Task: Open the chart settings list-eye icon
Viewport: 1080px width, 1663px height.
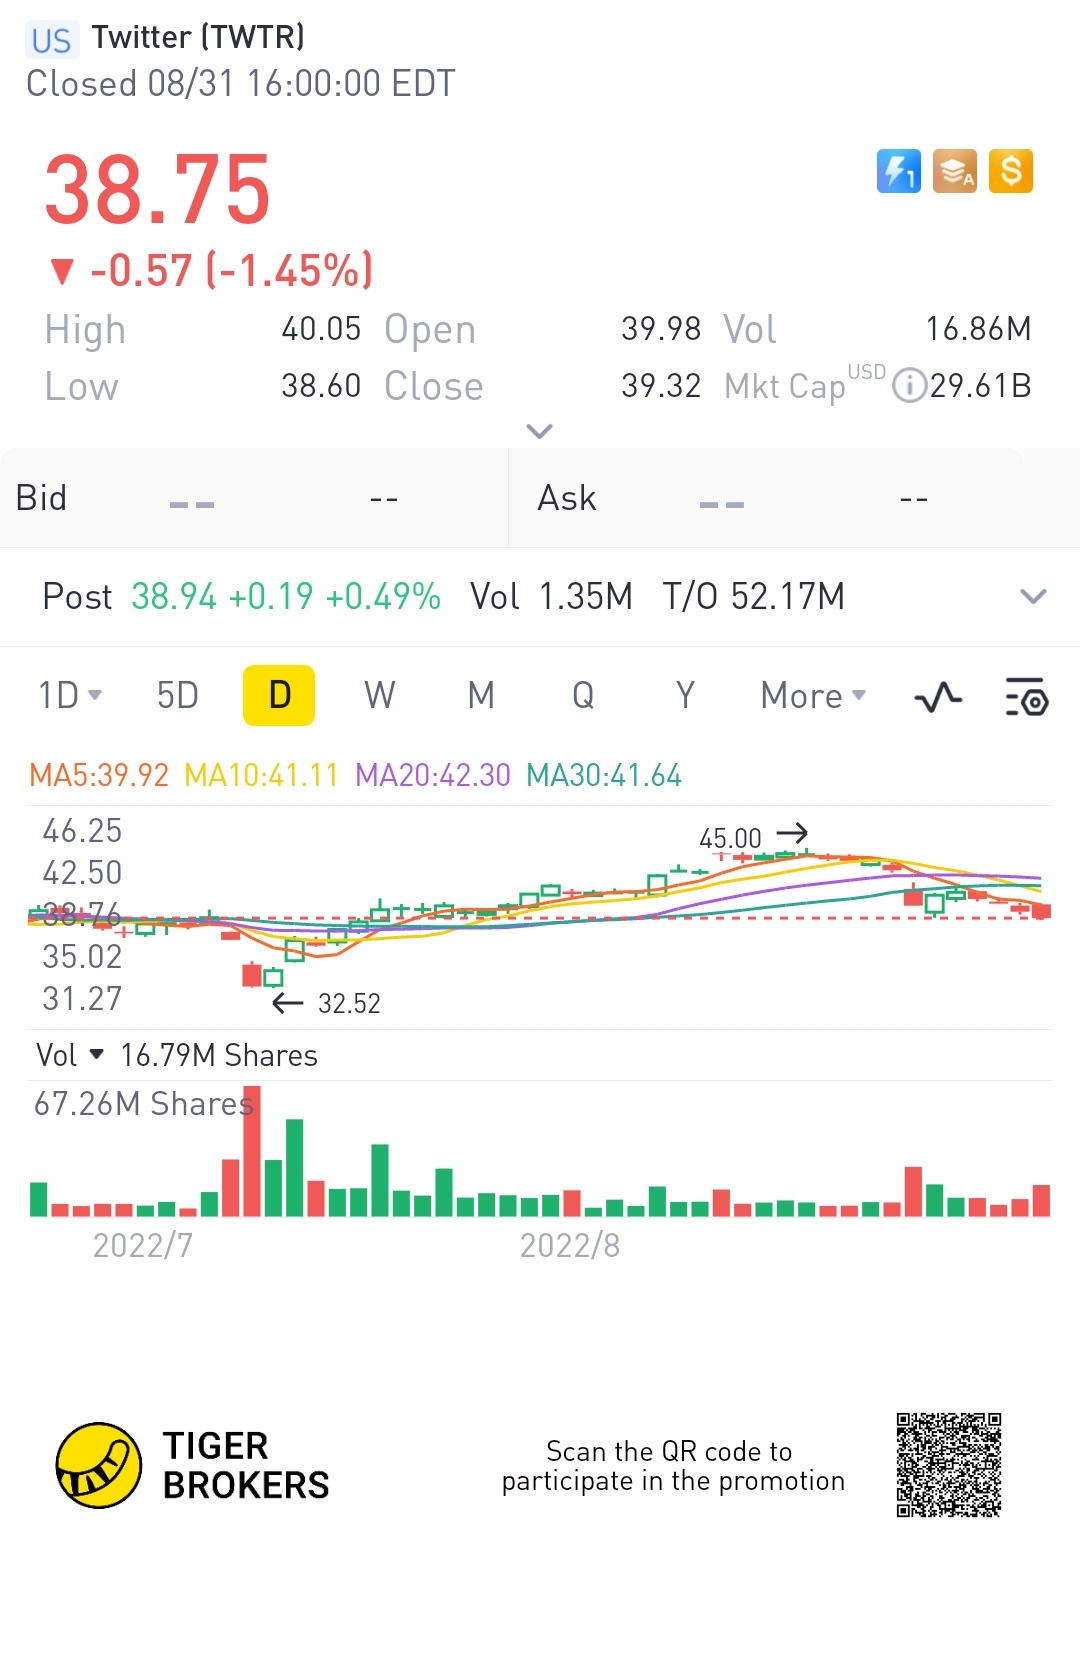Action: click(1026, 696)
